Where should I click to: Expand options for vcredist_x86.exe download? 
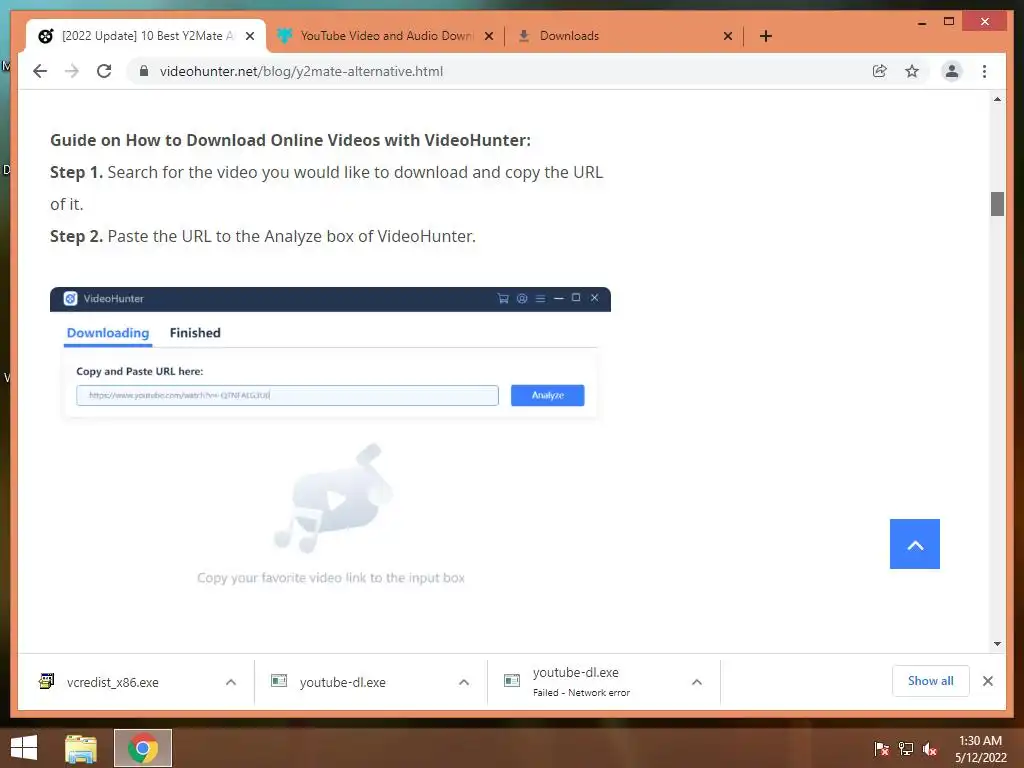pos(231,682)
